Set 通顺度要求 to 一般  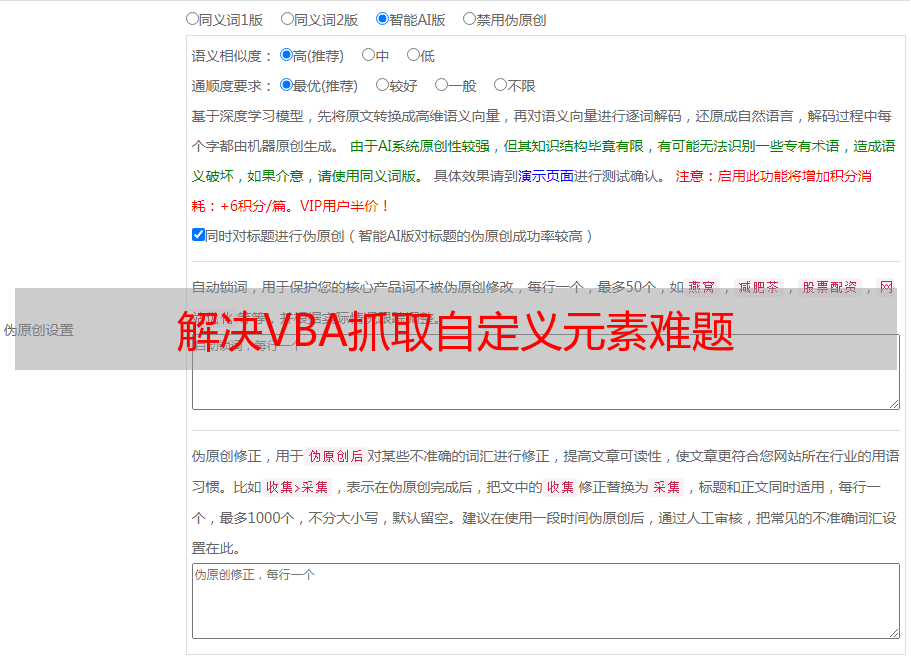pos(442,85)
